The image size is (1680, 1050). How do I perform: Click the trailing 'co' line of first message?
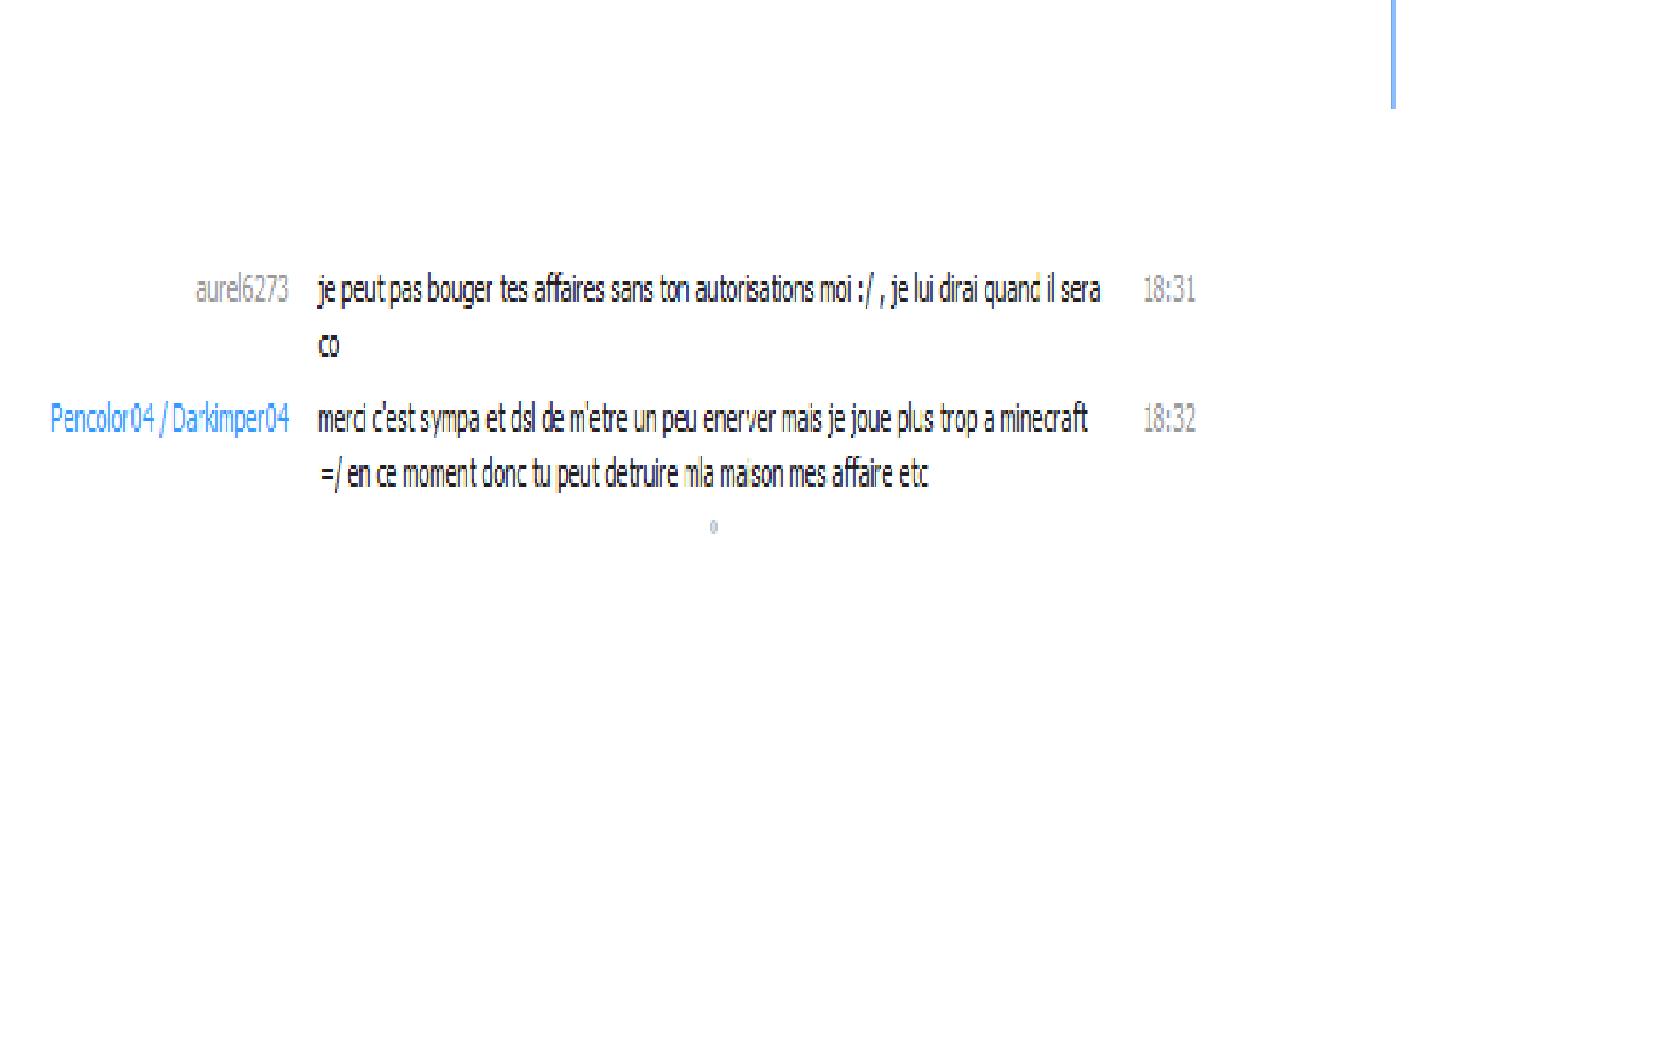[x=329, y=346]
